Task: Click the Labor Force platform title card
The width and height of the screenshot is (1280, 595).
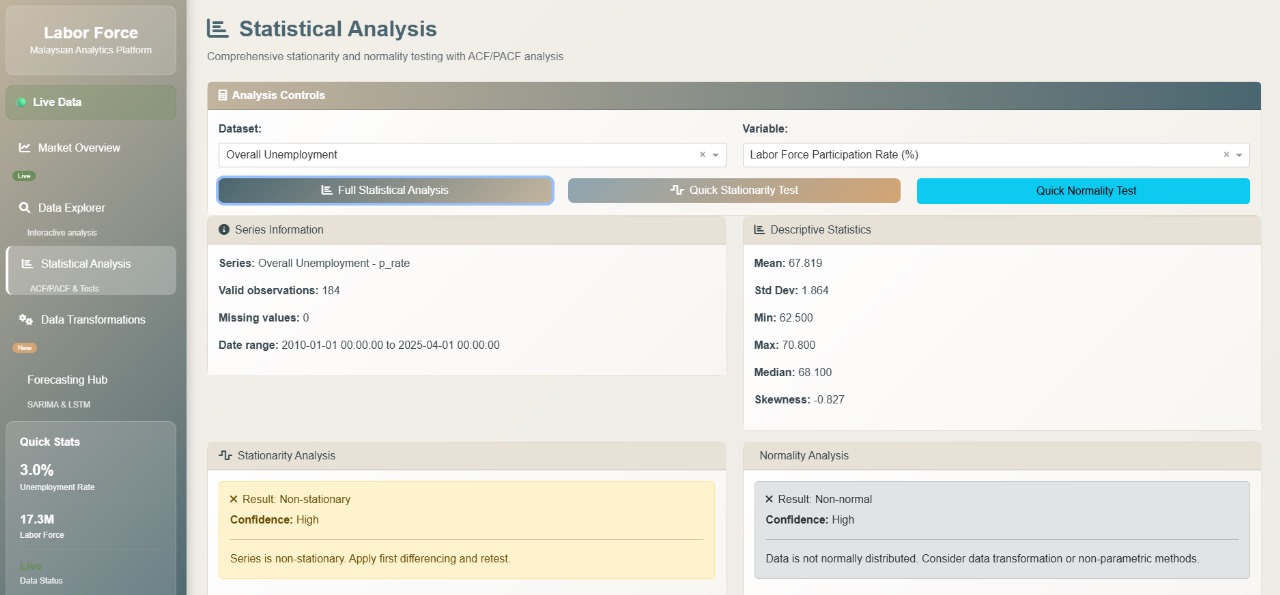Action: (x=91, y=40)
